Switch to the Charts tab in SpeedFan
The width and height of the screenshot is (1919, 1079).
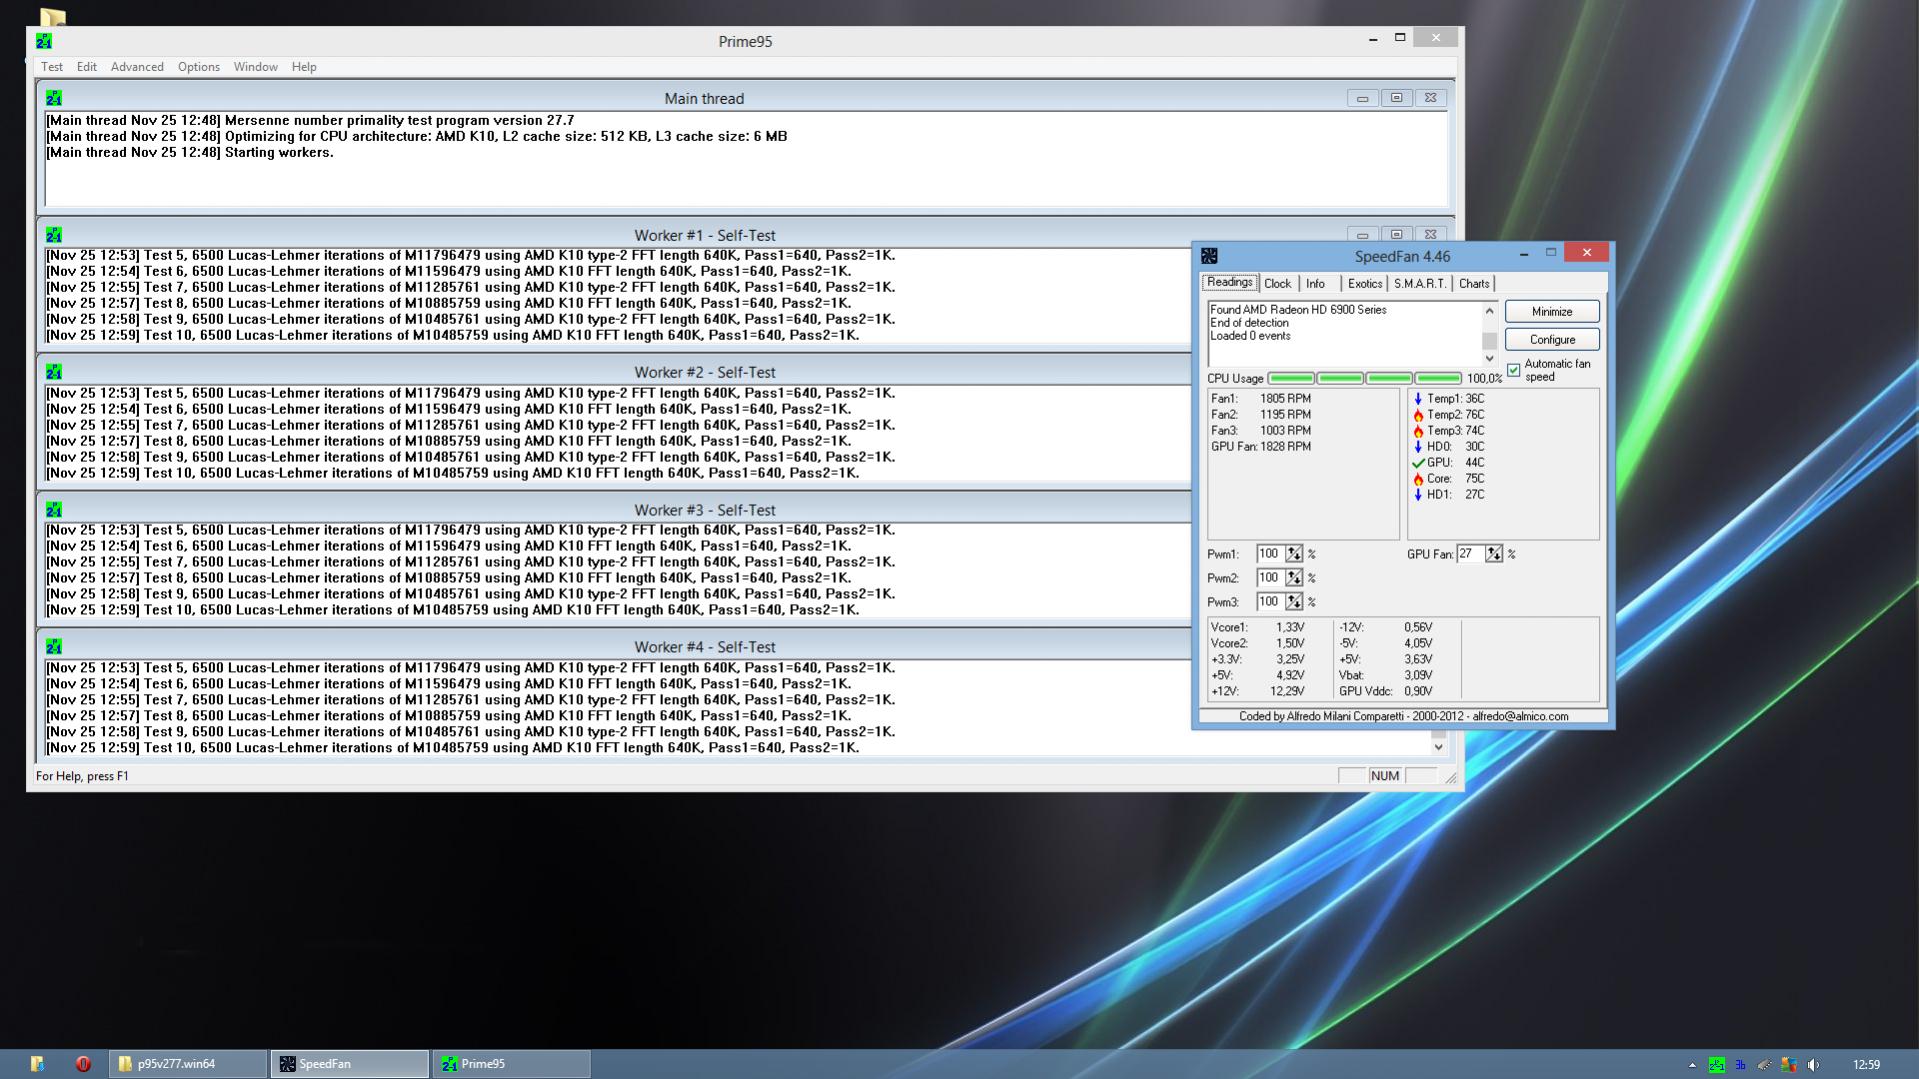pyautogui.click(x=1474, y=284)
